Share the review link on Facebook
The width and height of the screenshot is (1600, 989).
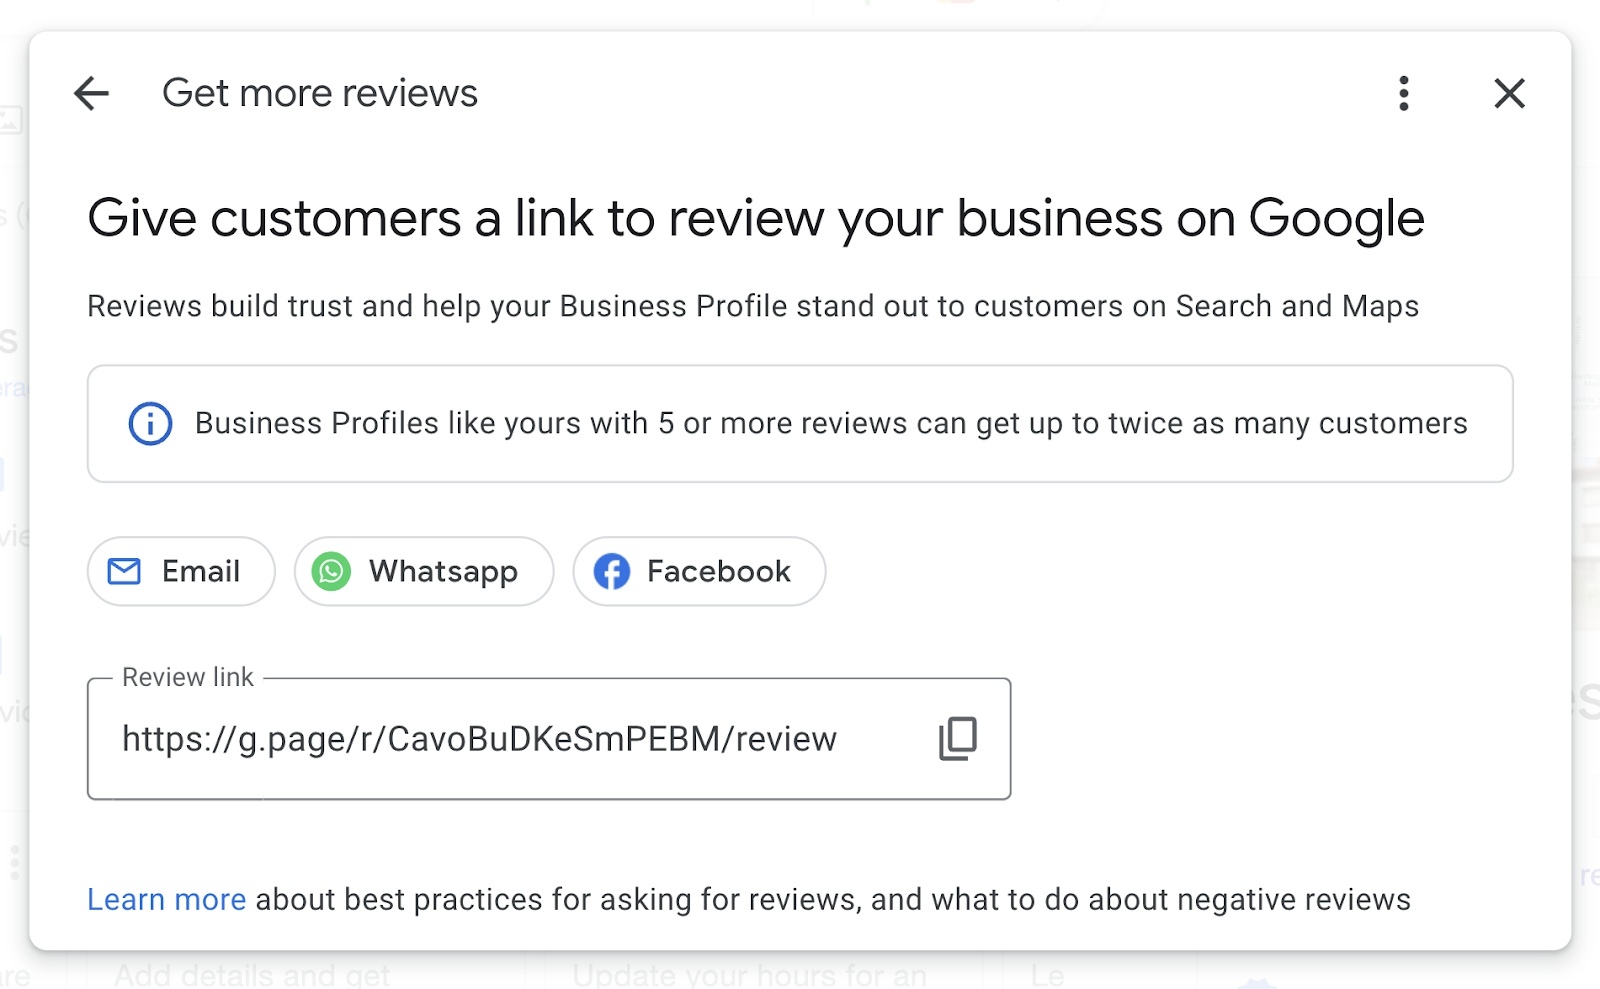pyautogui.click(x=698, y=571)
